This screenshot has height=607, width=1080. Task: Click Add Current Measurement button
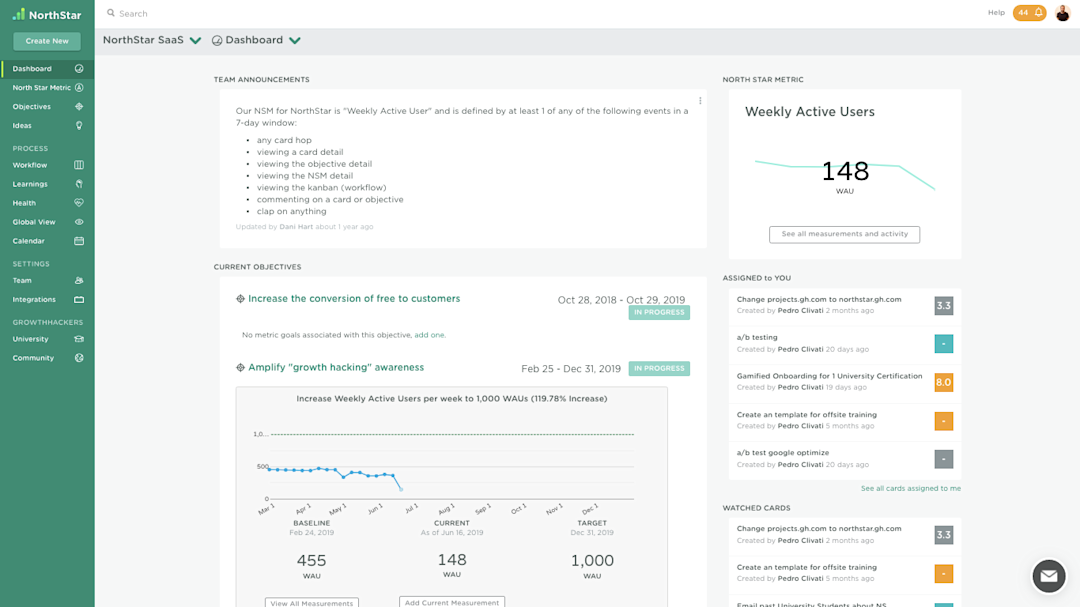tap(452, 602)
